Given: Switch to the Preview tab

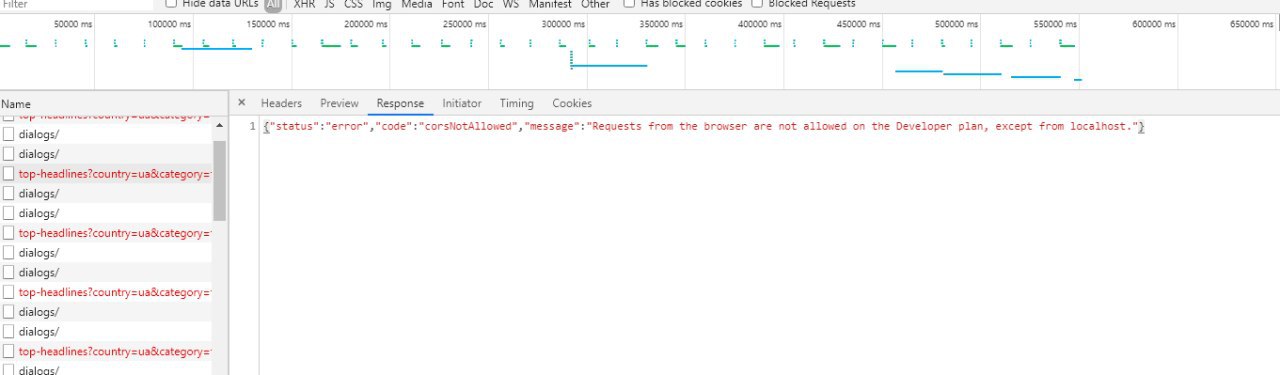Looking at the screenshot, I should click(339, 103).
